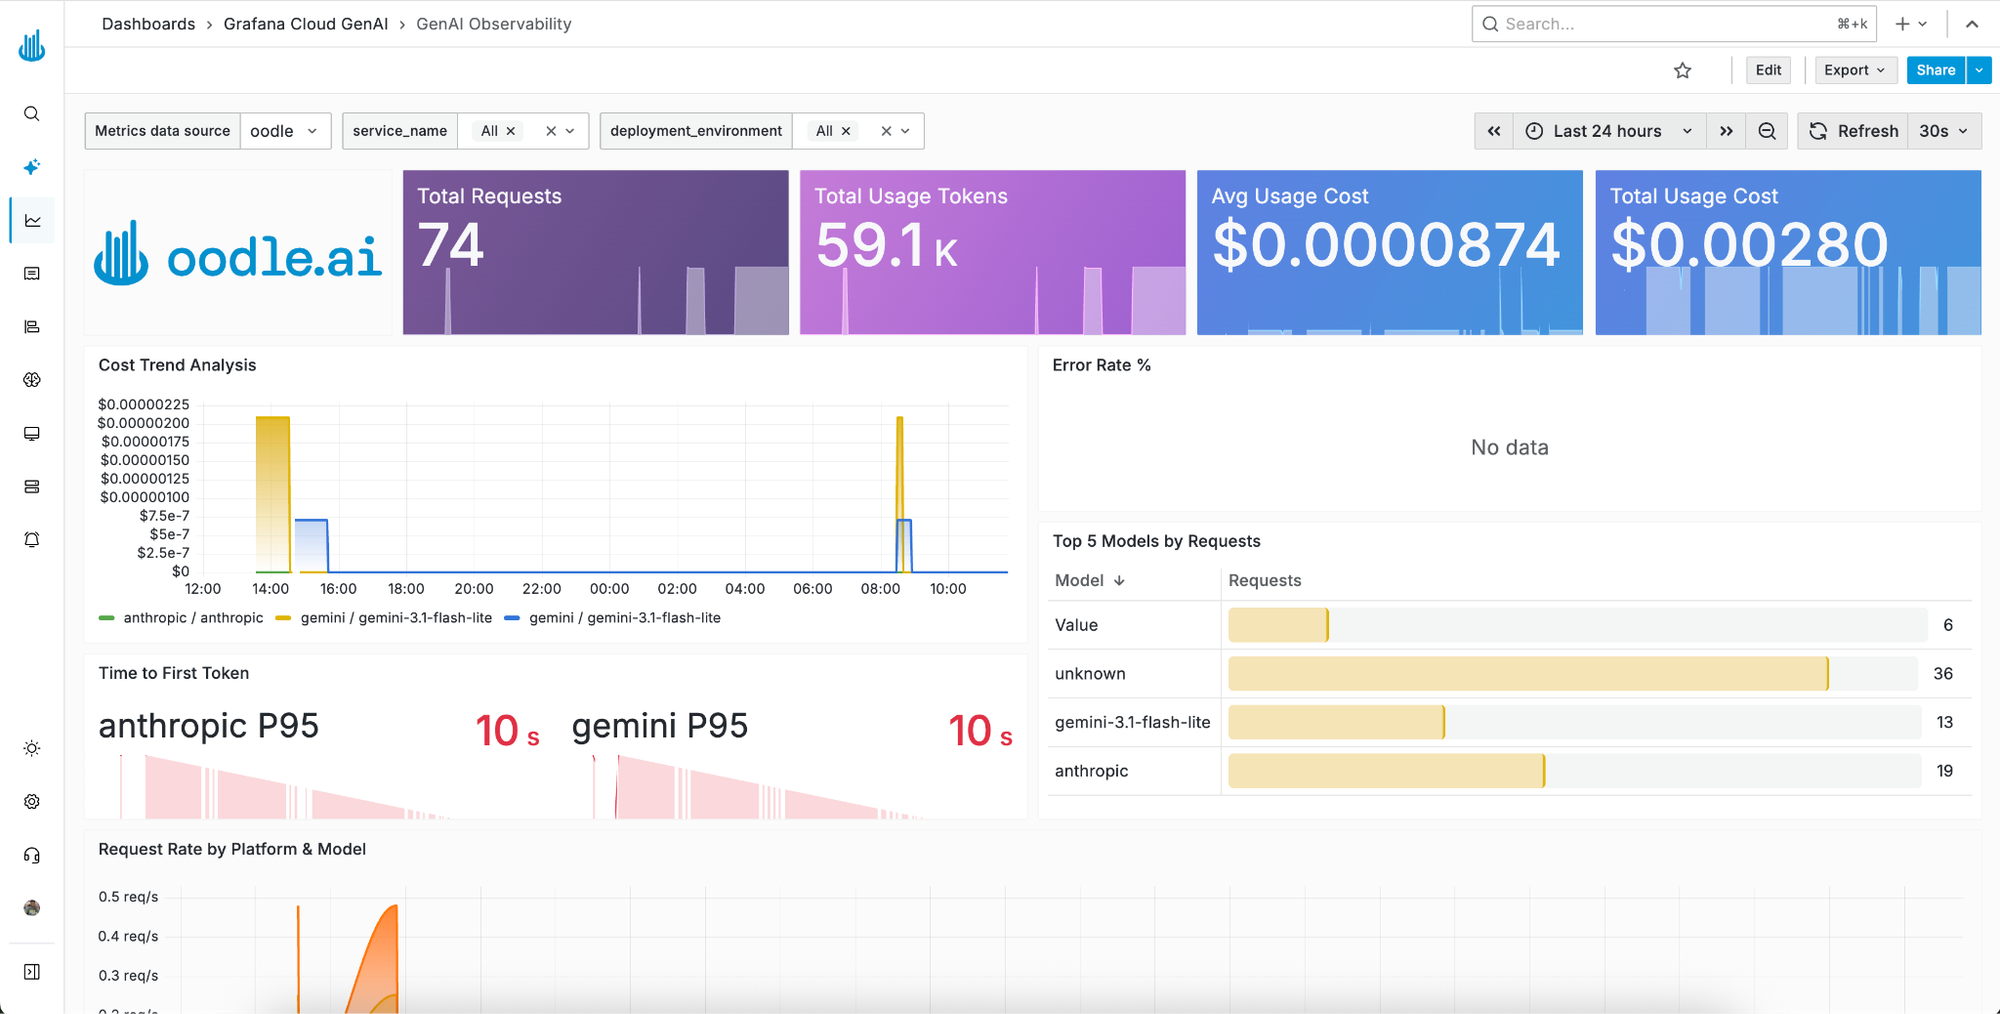2000x1014 pixels.
Task: Click yellow gemini-3.1-flash-lite legend color swatch
Action: (x=283, y=618)
